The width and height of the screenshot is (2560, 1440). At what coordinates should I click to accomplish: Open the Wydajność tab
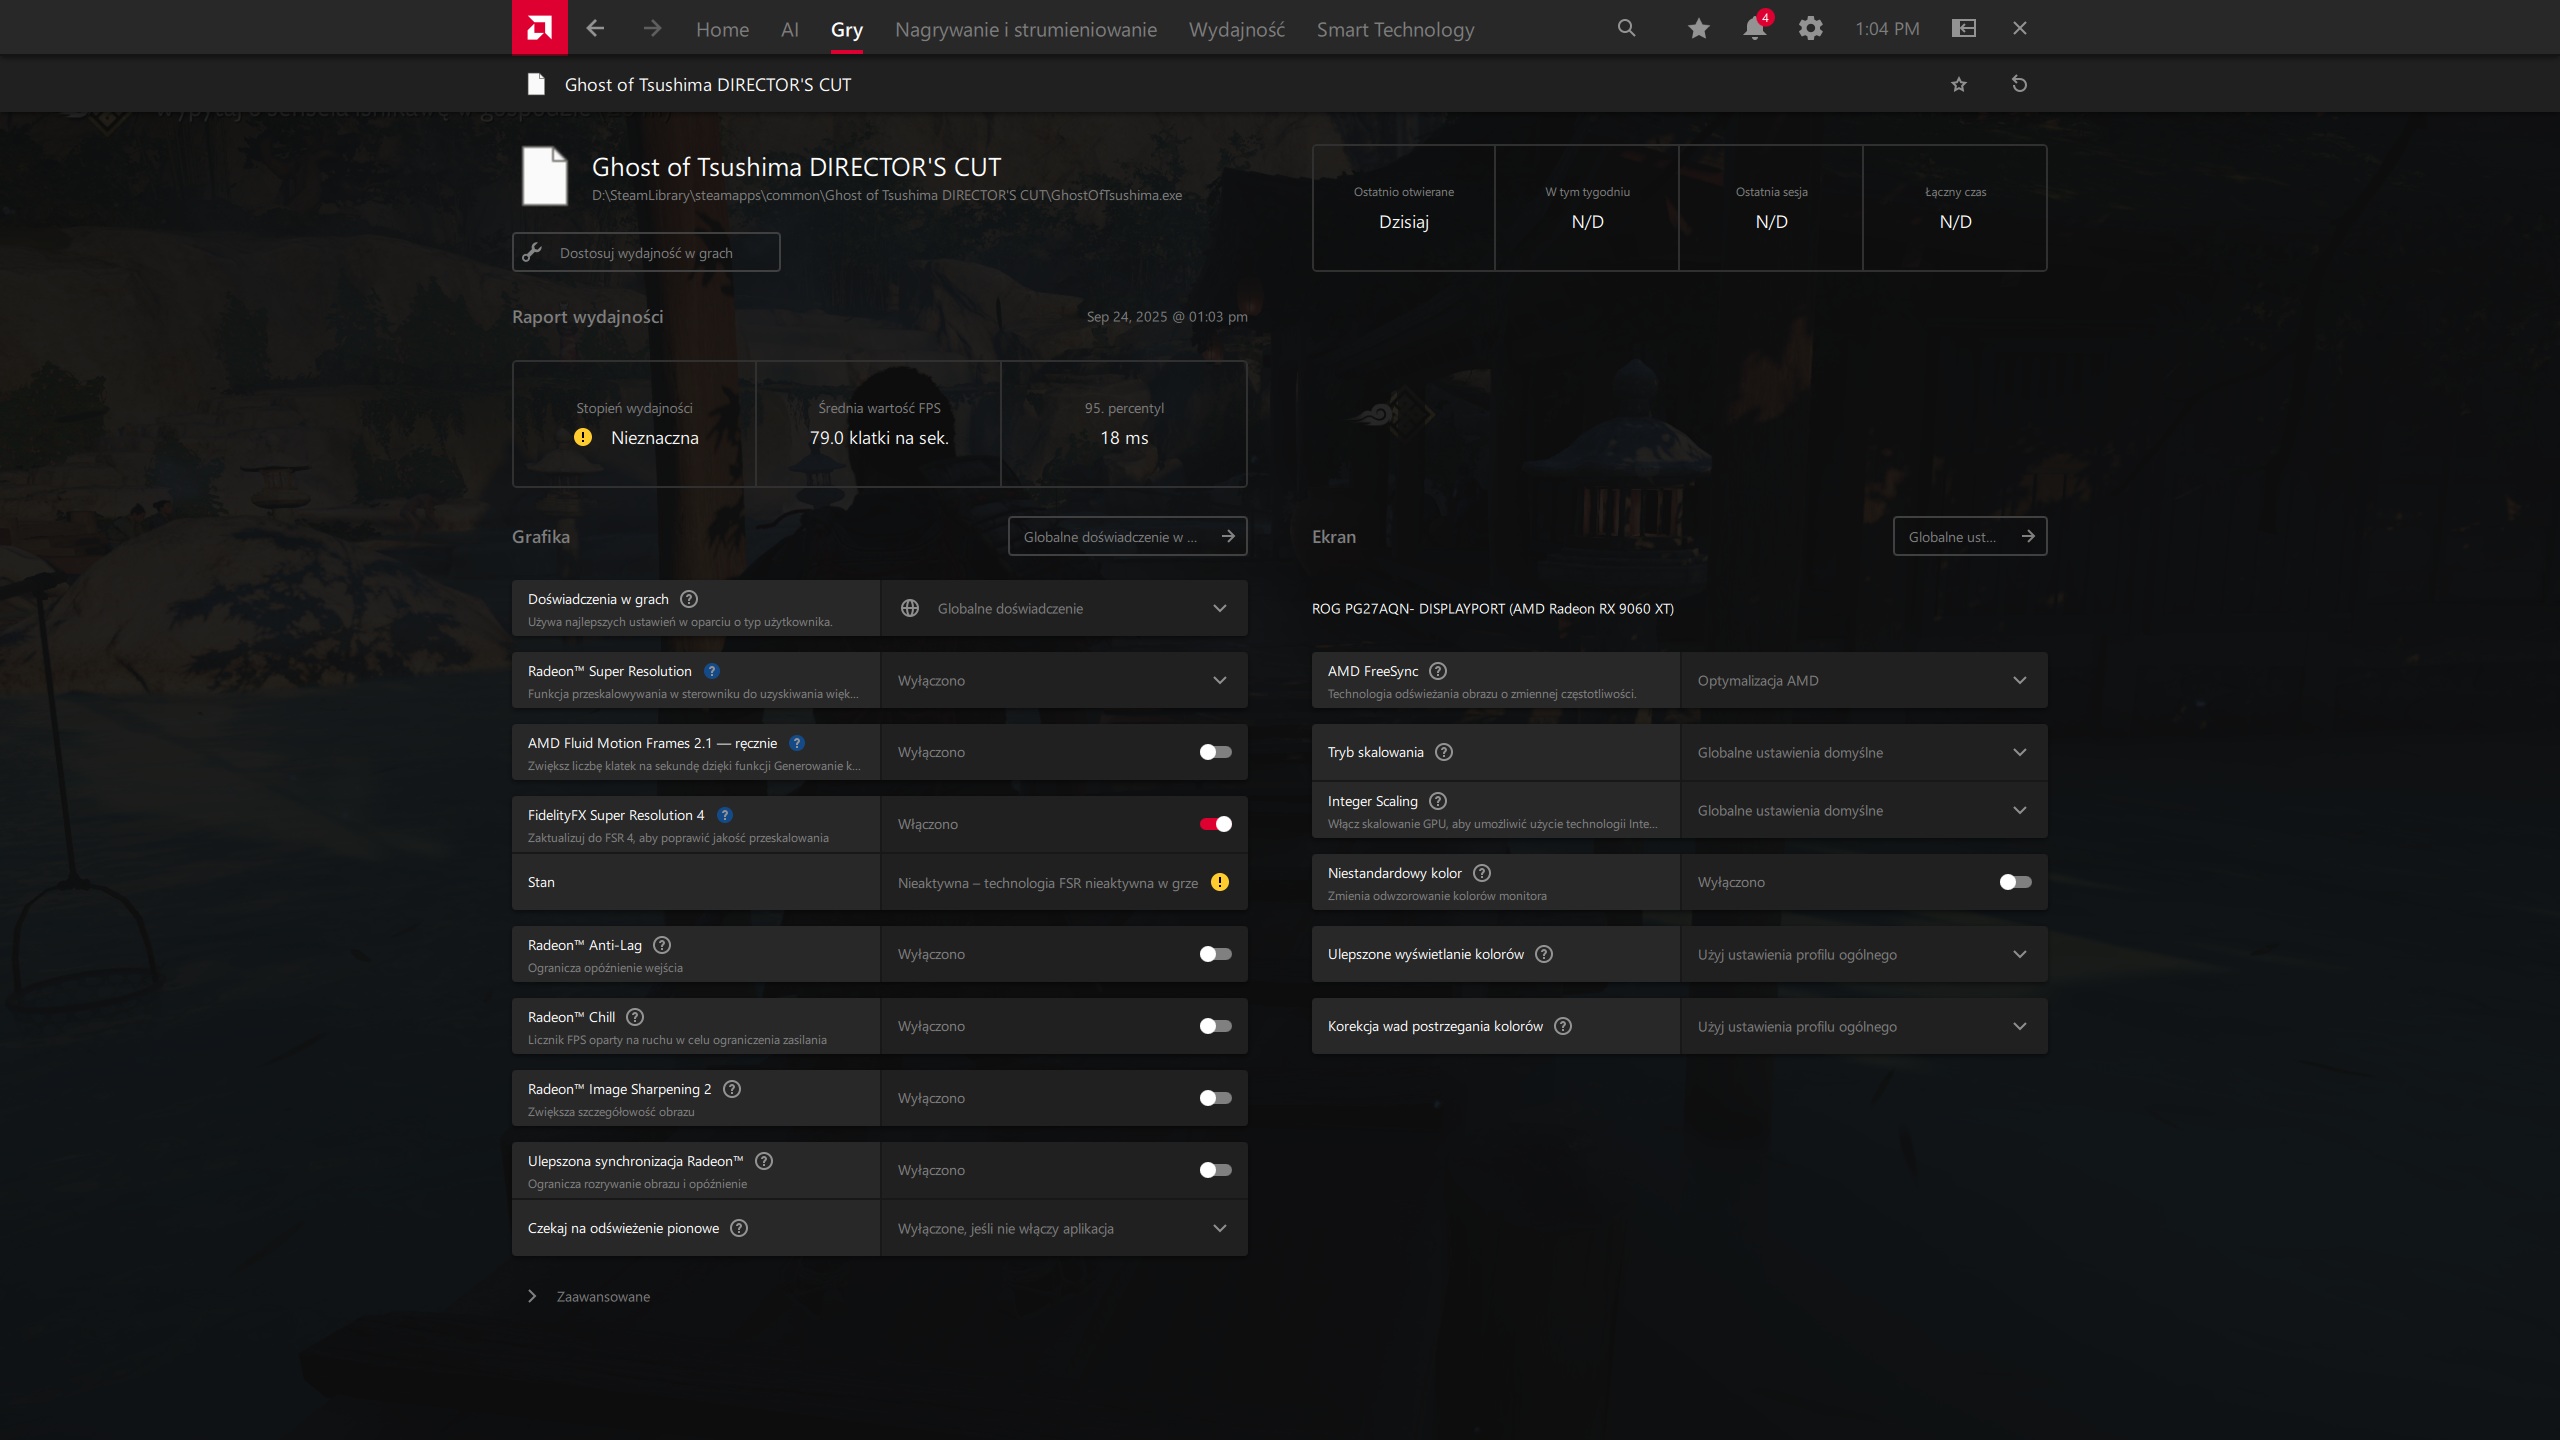[1236, 29]
